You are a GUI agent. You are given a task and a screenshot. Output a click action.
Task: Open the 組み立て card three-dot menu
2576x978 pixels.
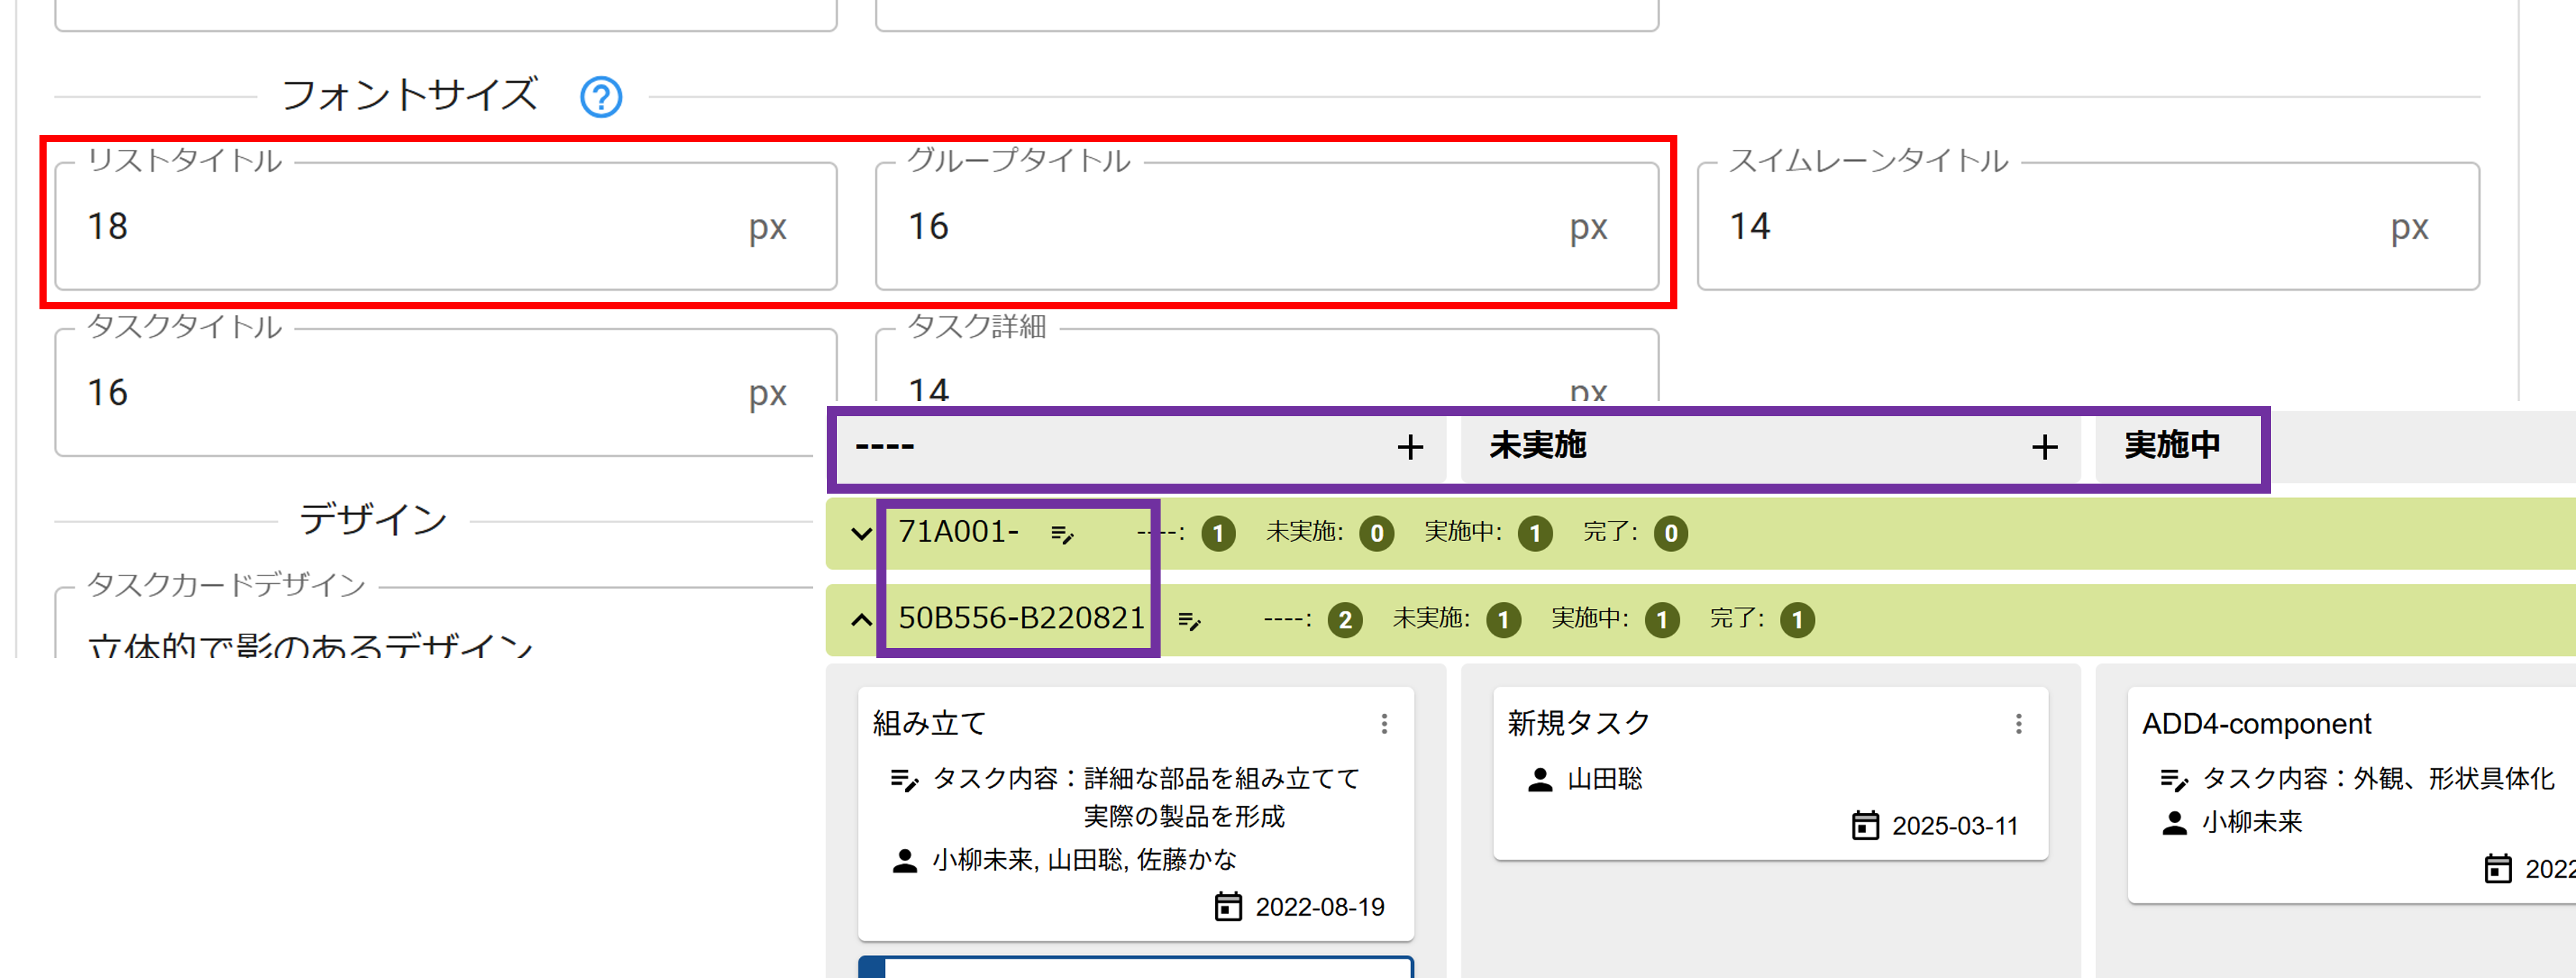(x=1384, y=723)
